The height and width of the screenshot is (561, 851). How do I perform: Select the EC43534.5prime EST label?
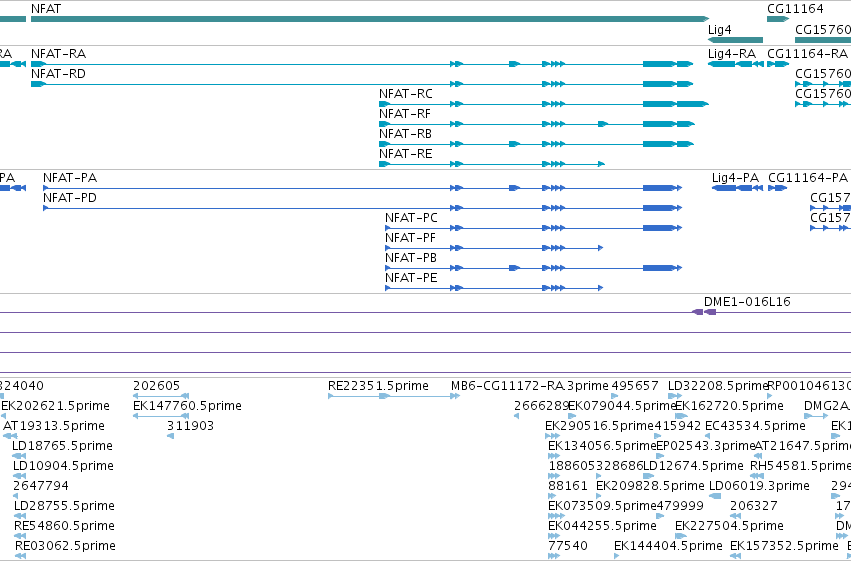coord(755,426)
